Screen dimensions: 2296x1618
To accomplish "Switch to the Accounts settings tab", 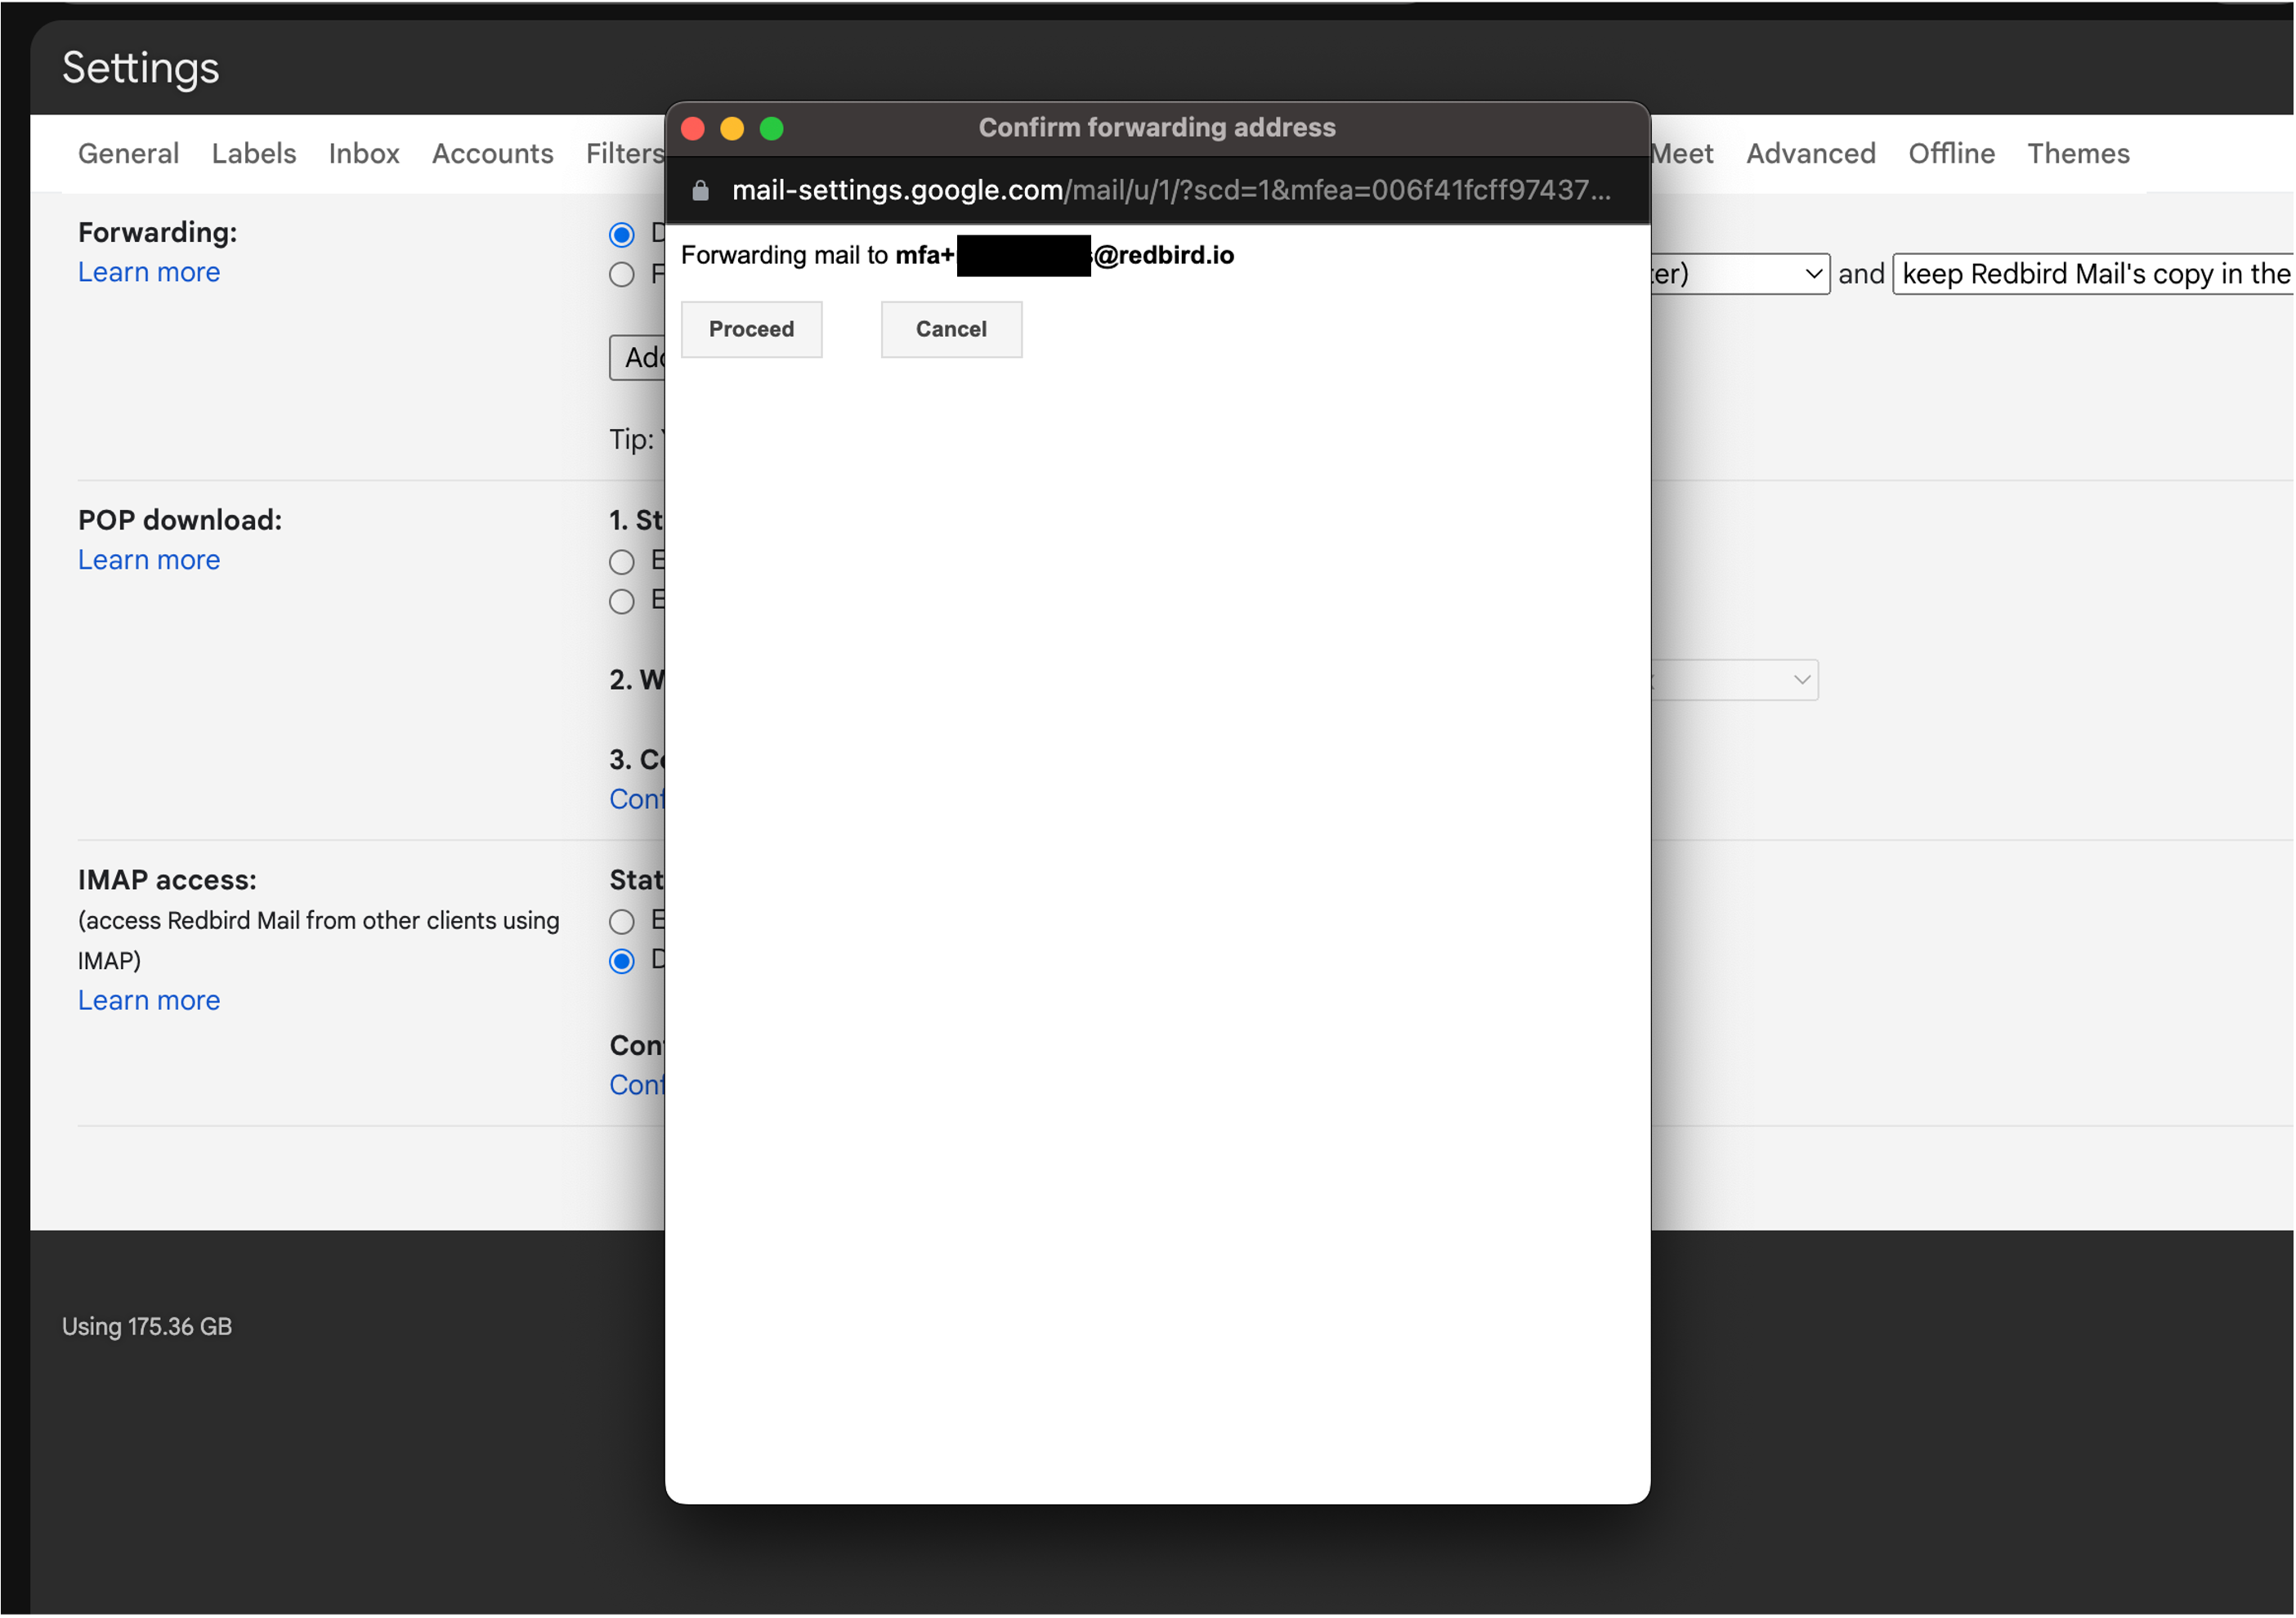I will pos(492,153).
